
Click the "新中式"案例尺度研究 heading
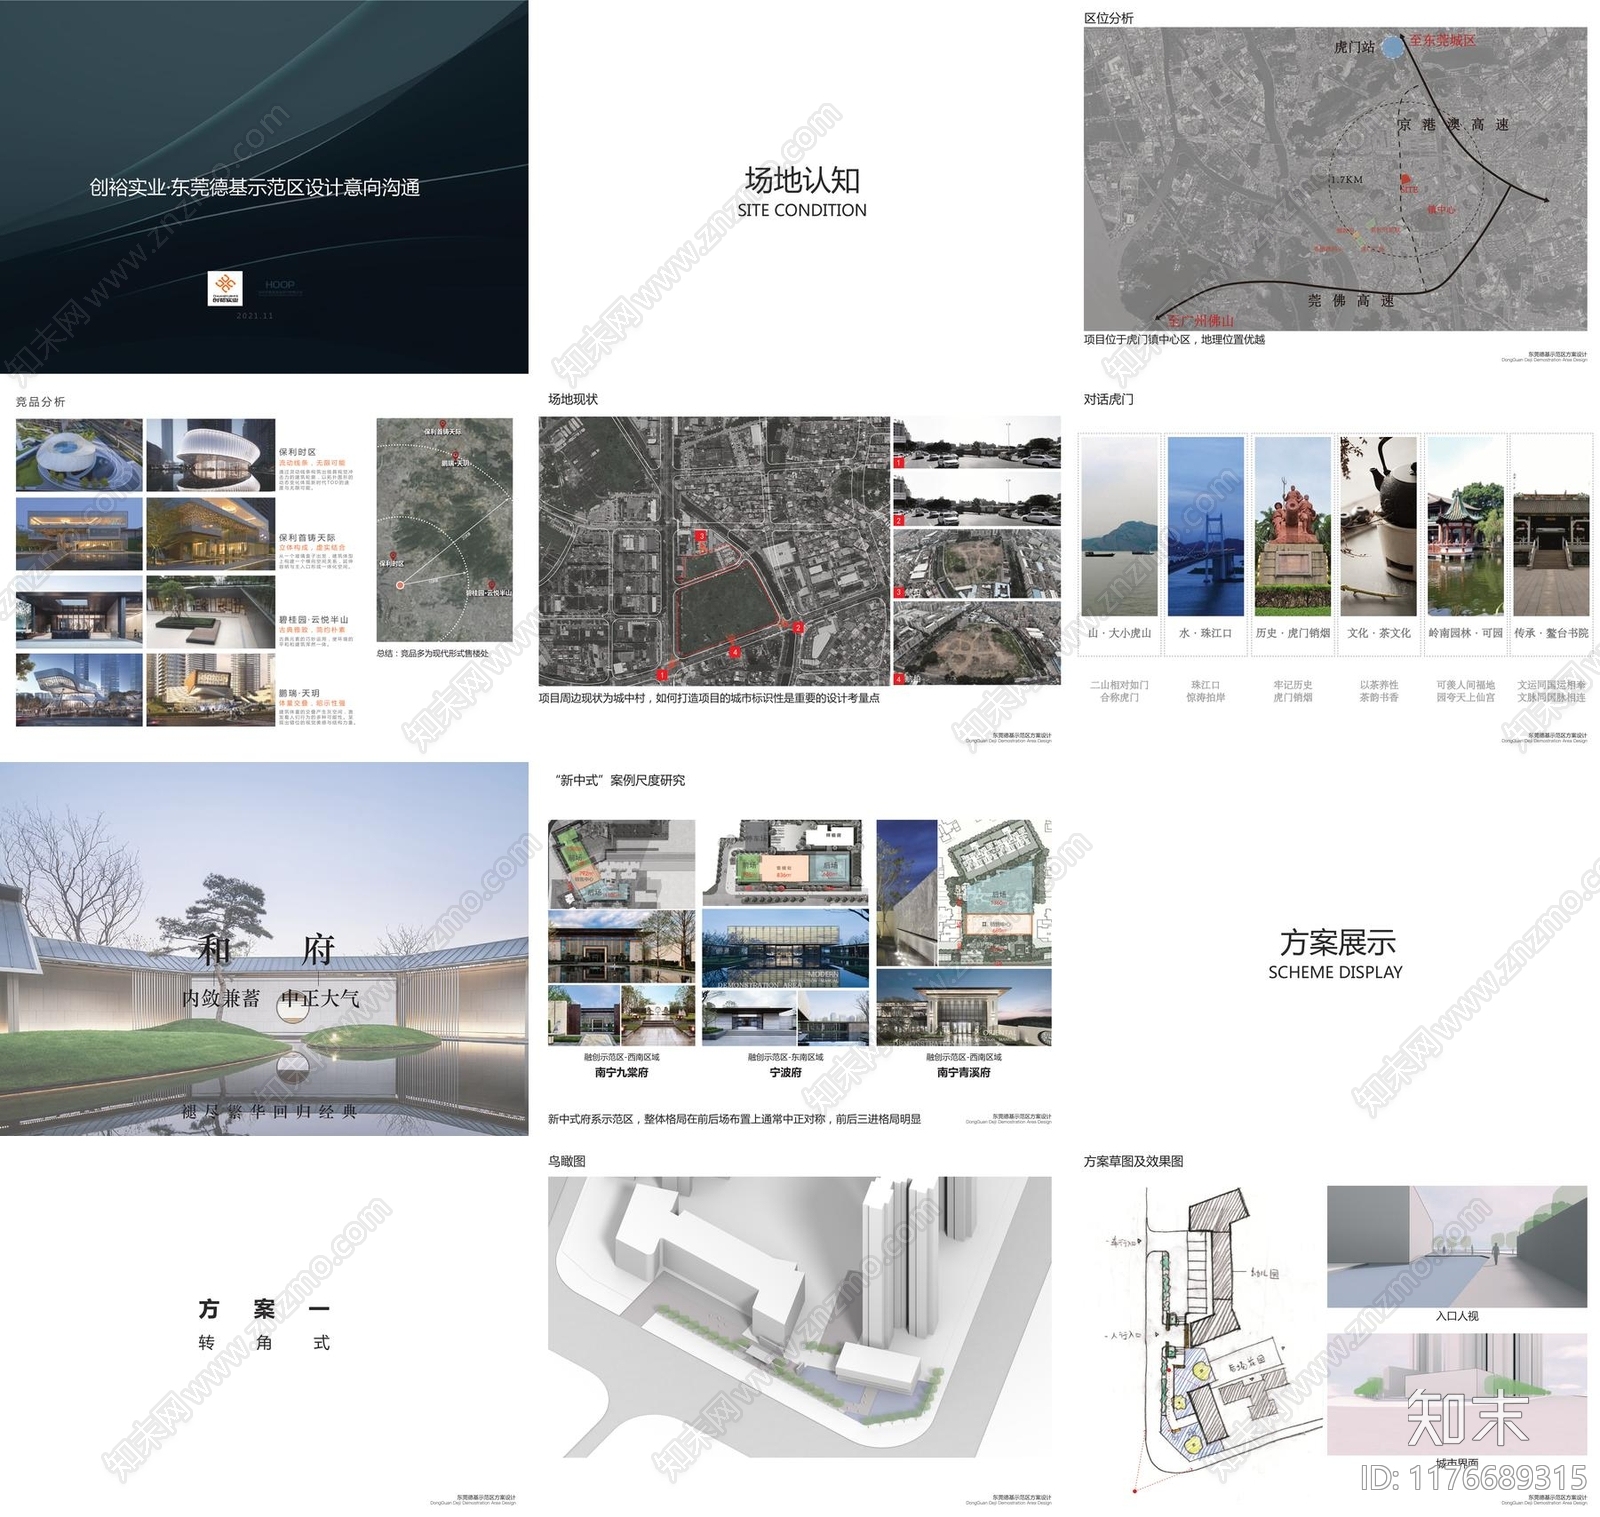(x=620, y=780)
